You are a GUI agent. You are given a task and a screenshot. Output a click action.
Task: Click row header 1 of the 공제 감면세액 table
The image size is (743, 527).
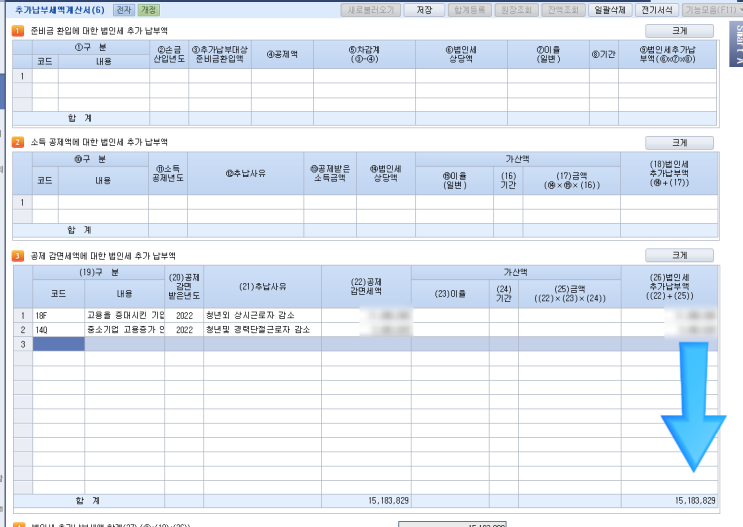(x=23, y=316)
